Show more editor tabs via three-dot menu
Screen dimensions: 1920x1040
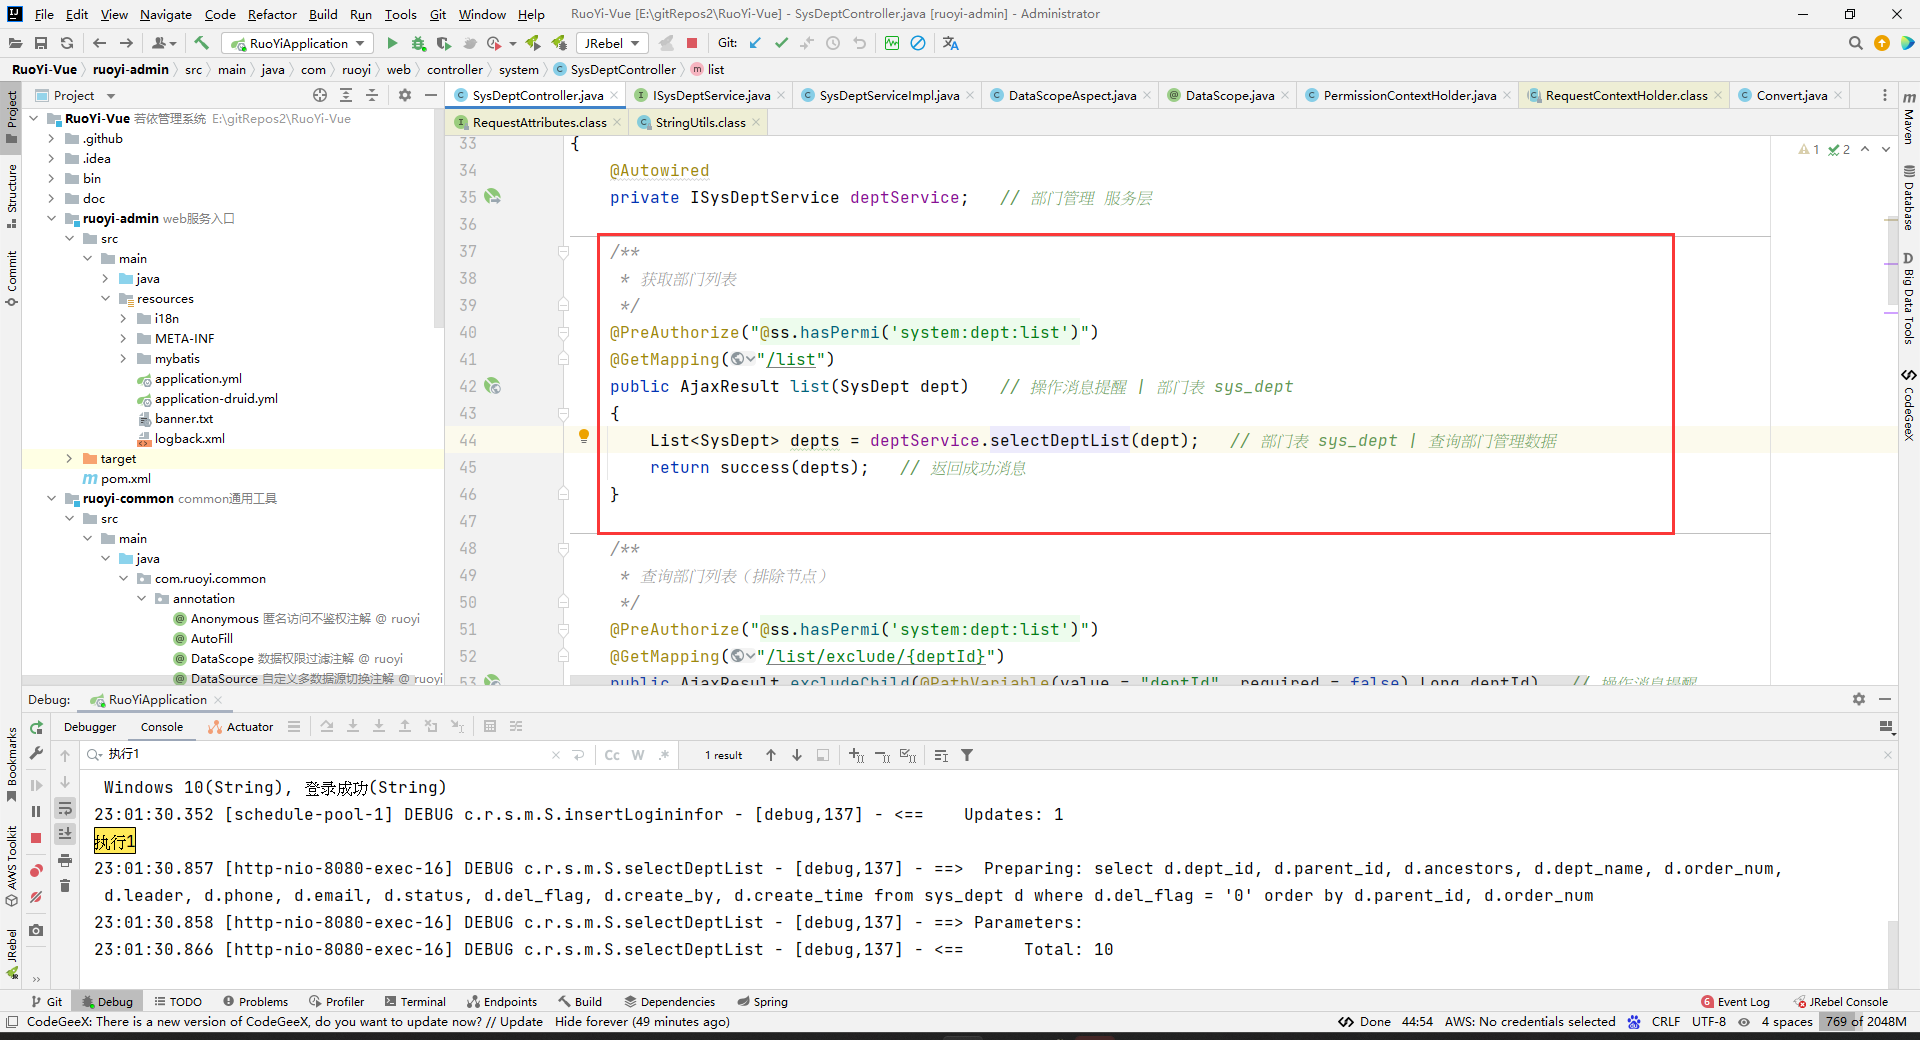click(x=1885, y=95)
